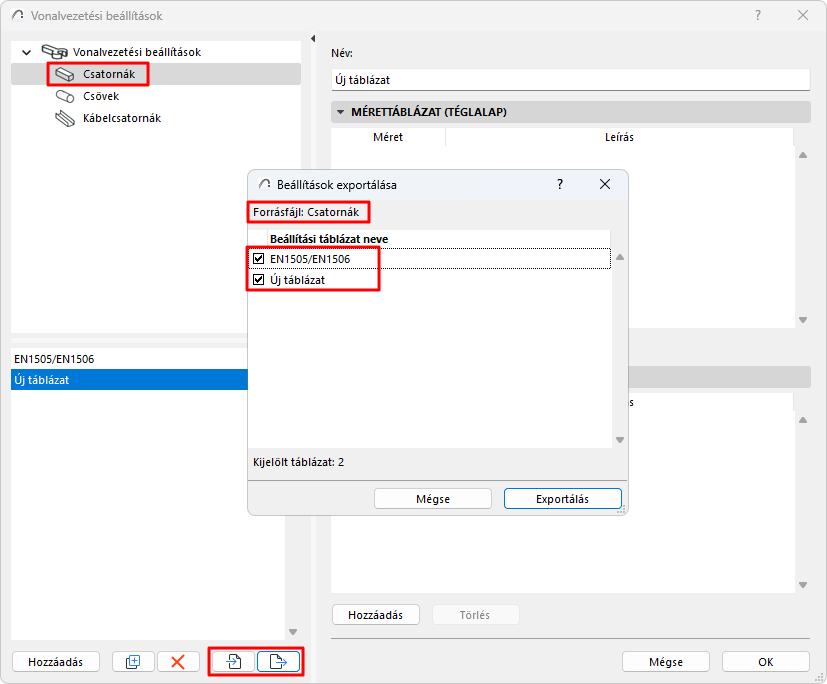Open help in the export dialog

coord(560,184)
